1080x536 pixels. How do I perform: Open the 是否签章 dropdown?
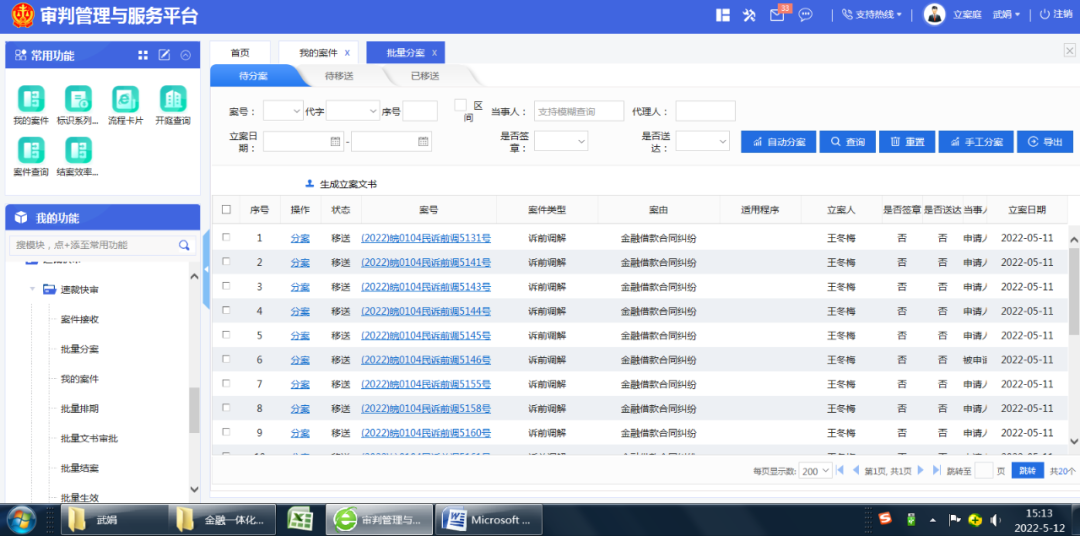tap(561, 141)
